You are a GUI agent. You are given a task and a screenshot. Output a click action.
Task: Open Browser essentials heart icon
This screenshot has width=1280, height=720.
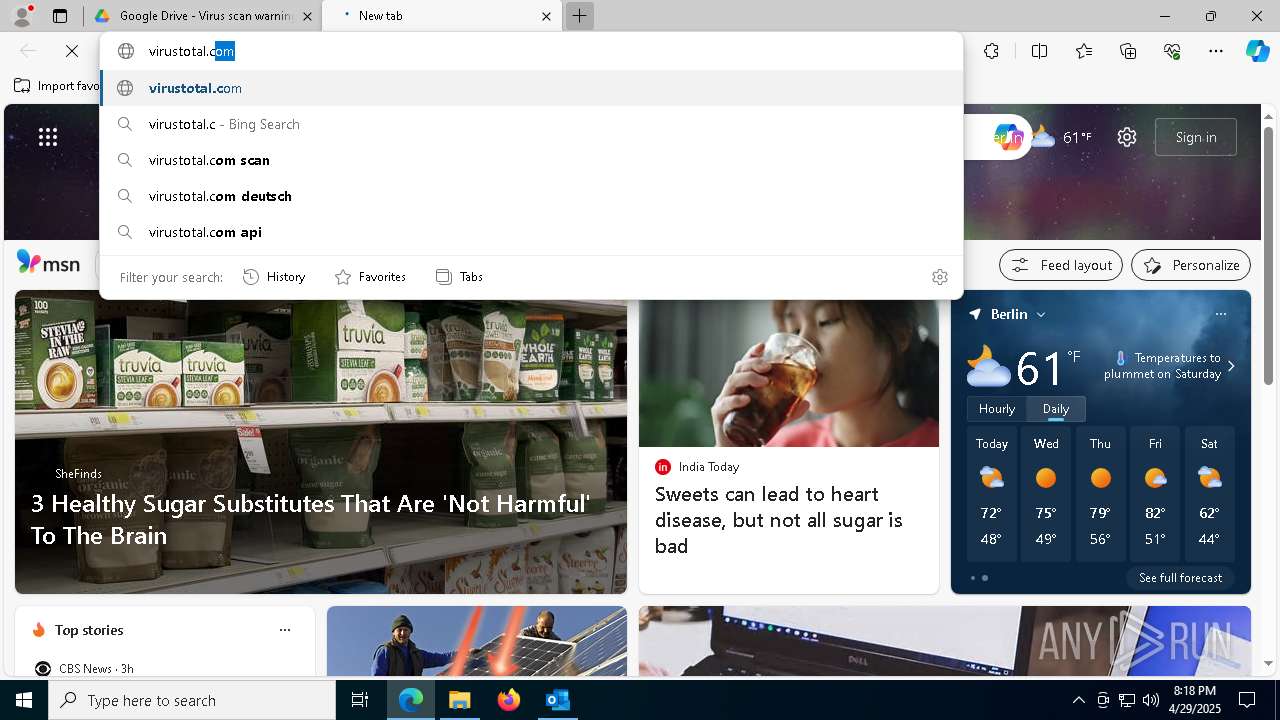coord(1172,51)
